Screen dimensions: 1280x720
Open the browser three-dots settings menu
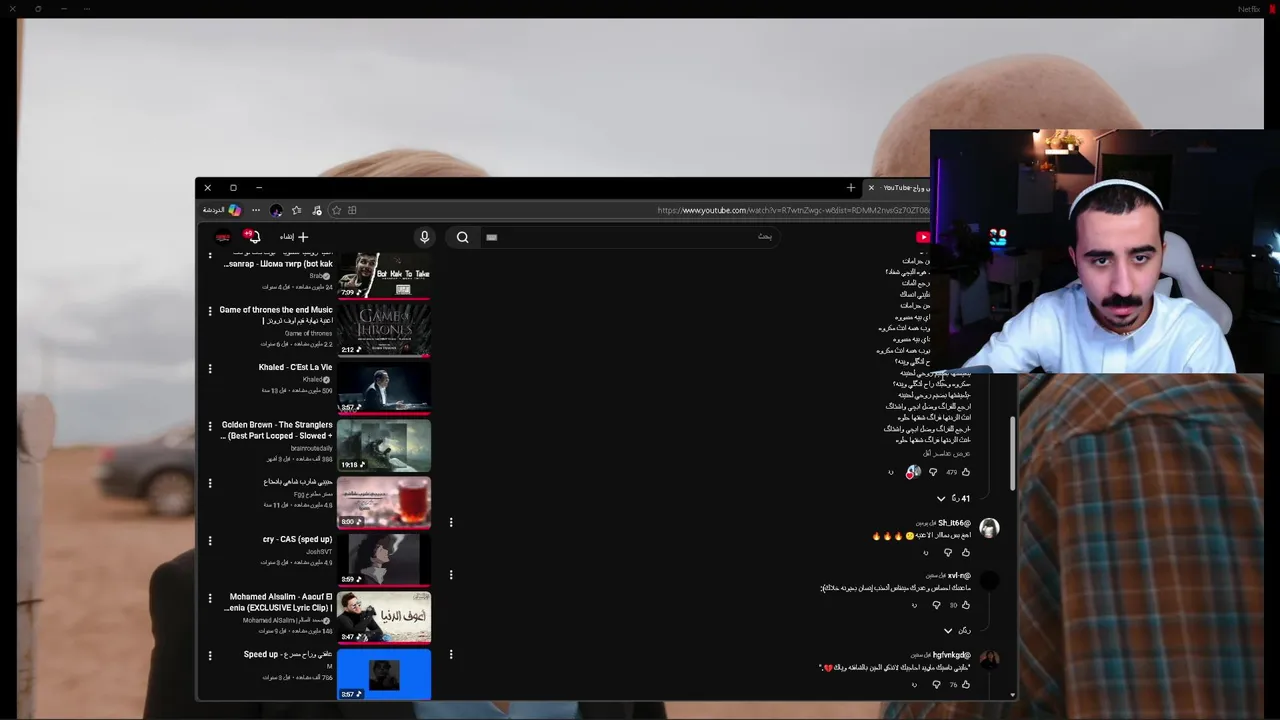point(256,210)
